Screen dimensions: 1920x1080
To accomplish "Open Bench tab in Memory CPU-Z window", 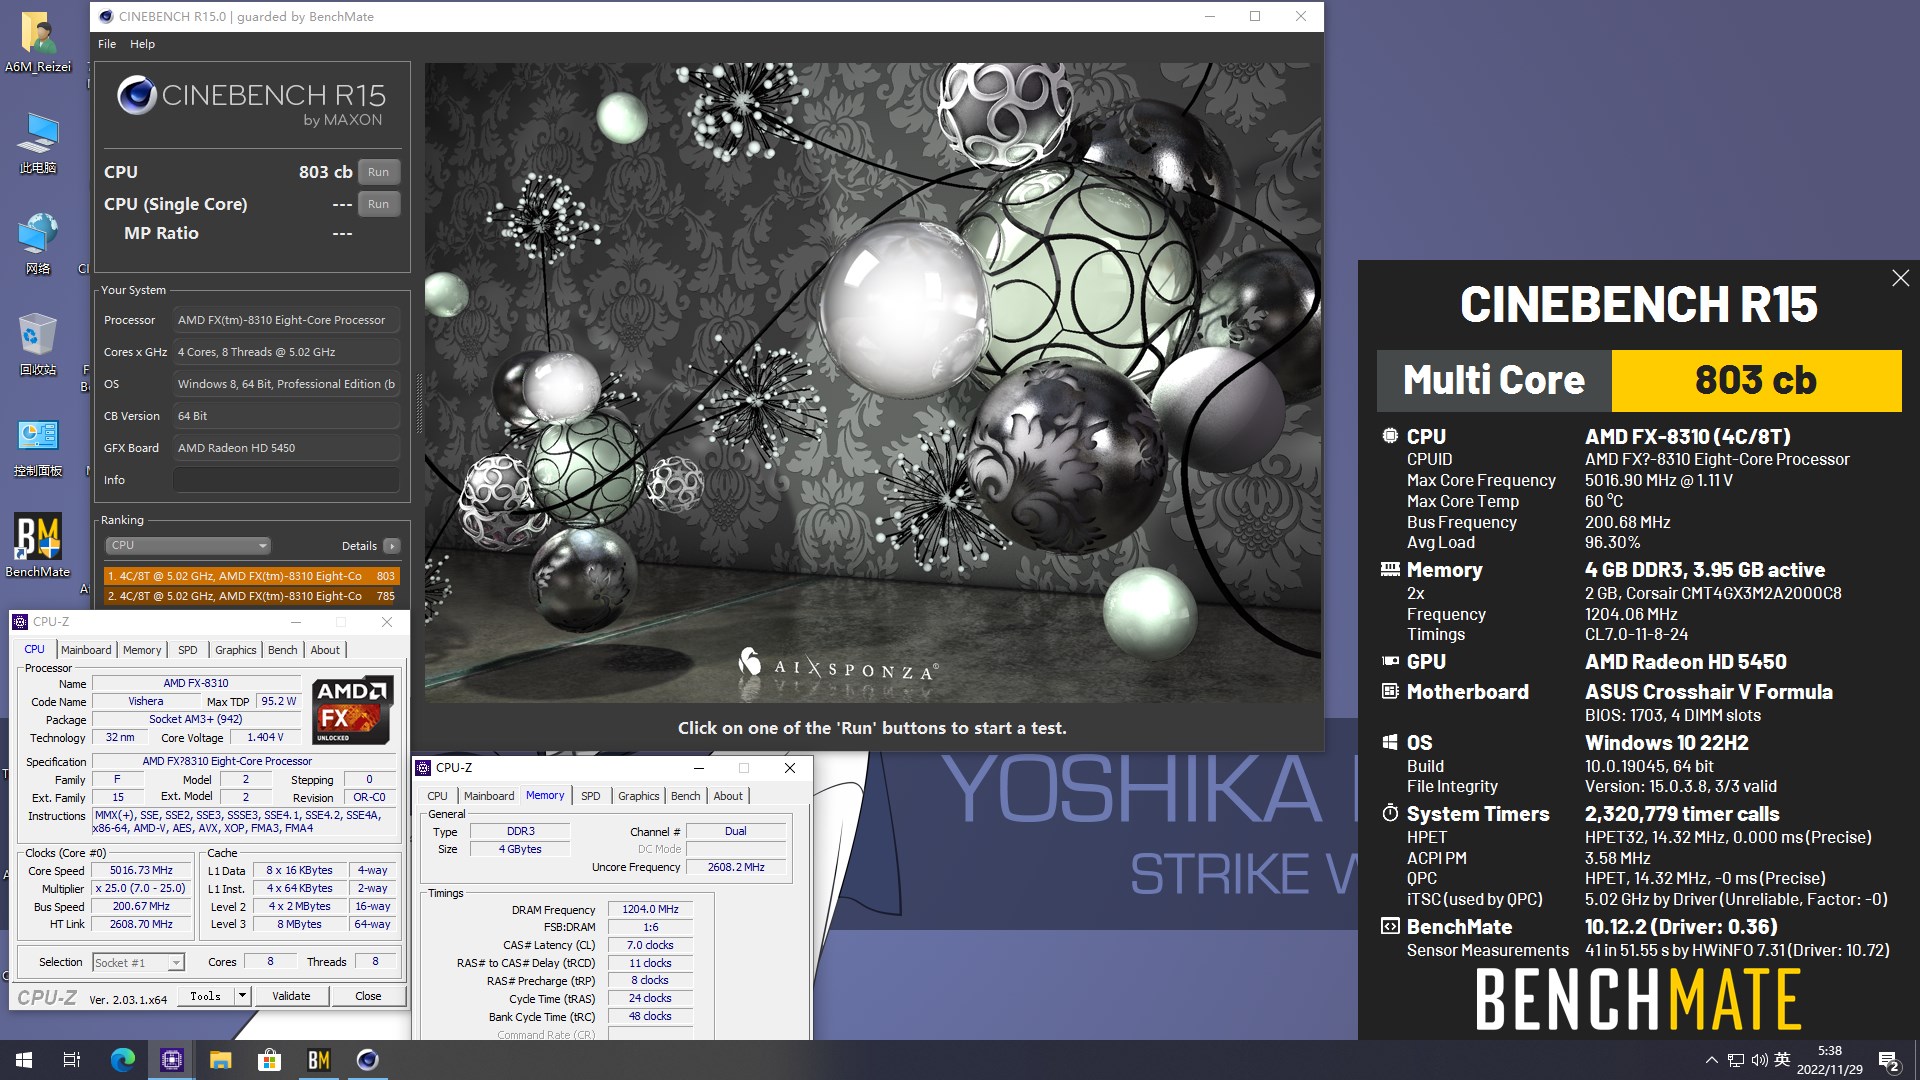I will point(686,796).
